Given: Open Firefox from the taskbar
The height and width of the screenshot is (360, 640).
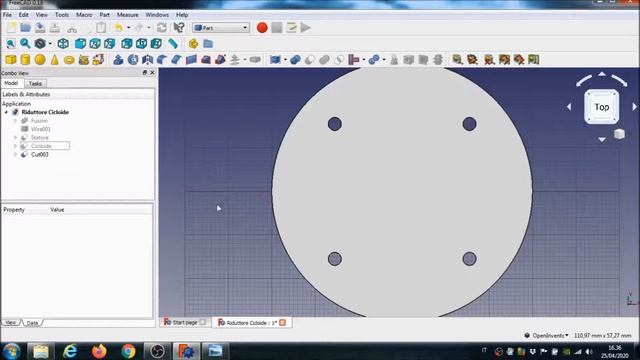Looking at the screenshot, I should (x=99, y=351).
